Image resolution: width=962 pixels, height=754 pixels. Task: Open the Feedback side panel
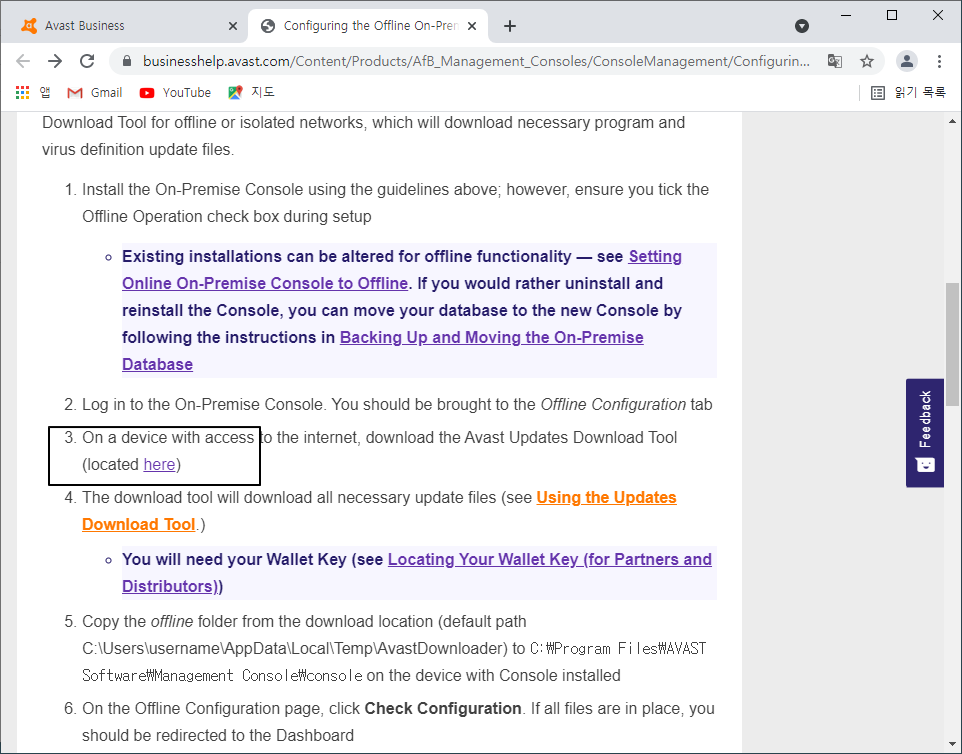925,433
